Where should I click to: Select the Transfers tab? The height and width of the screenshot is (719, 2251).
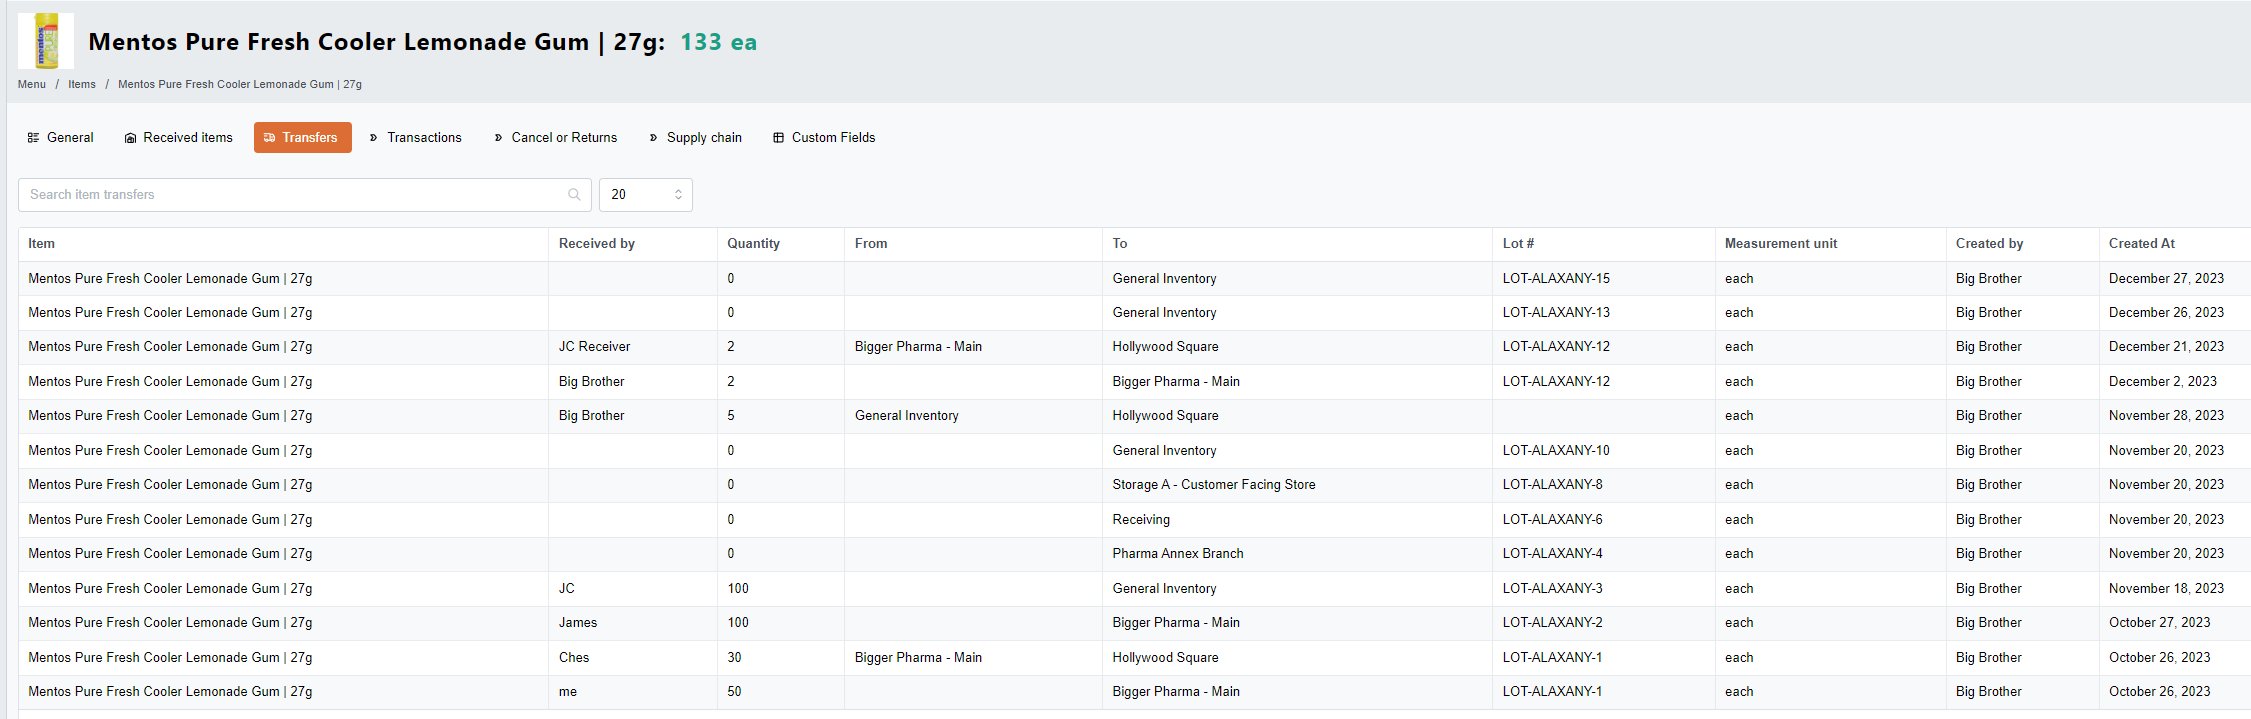[302, 137]
